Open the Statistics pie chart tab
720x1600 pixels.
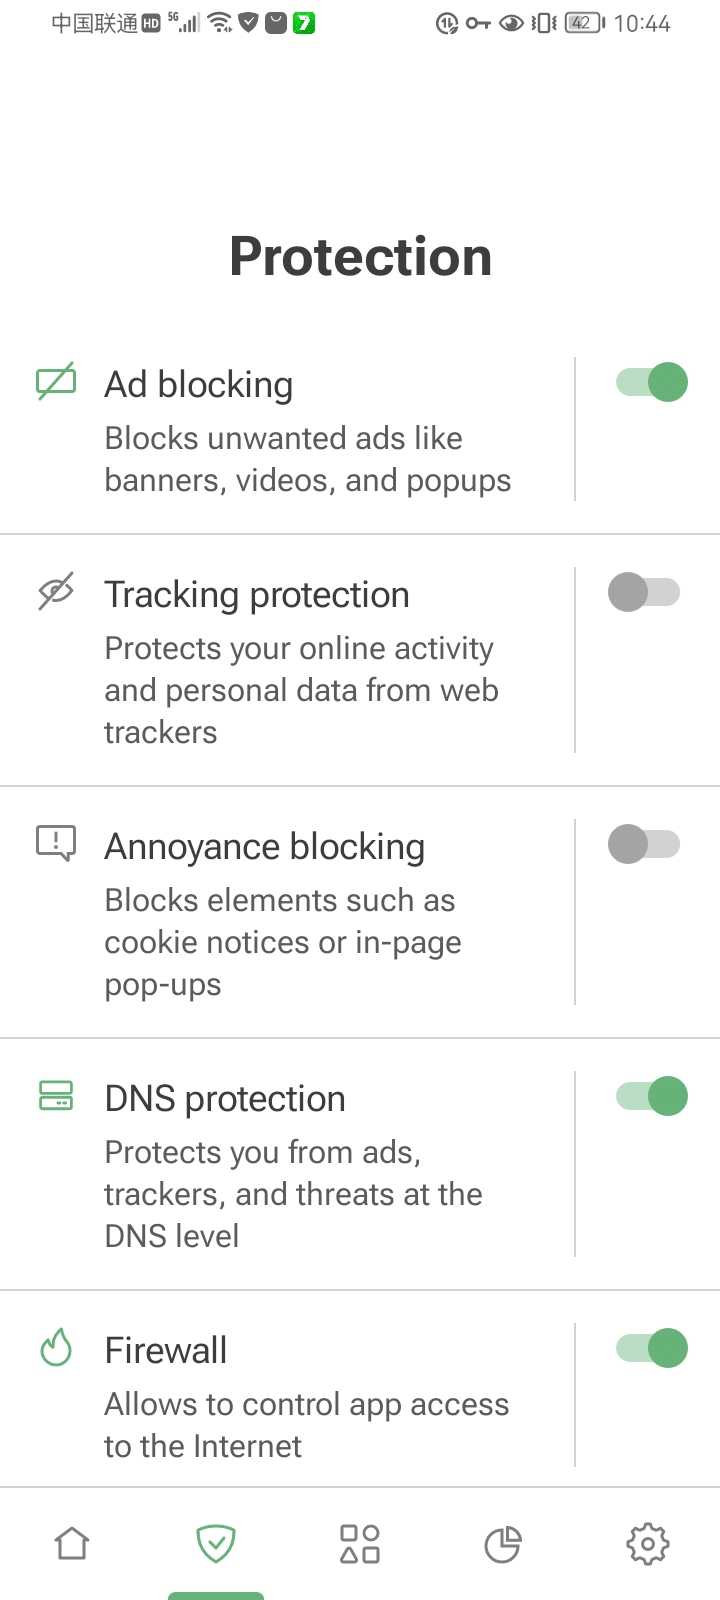click(503, 1543)
